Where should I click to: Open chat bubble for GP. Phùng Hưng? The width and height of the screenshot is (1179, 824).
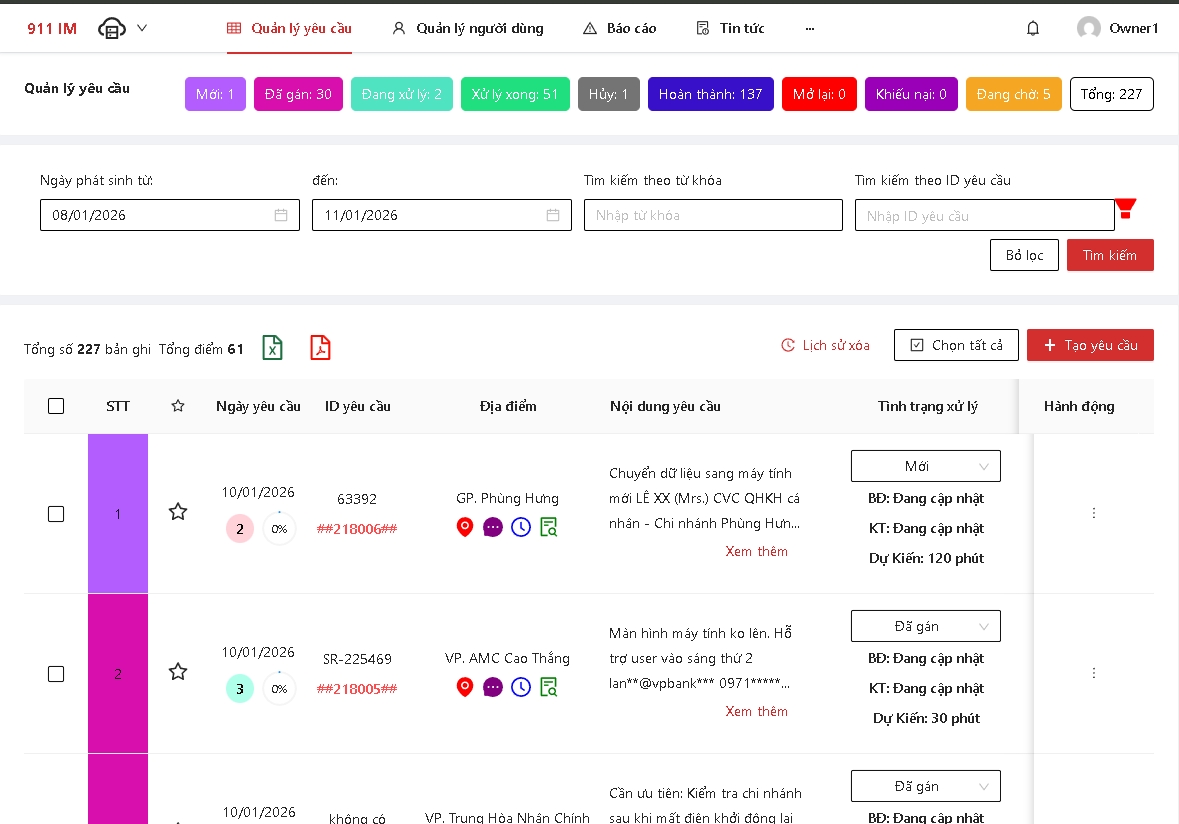[x=493, y=527]
